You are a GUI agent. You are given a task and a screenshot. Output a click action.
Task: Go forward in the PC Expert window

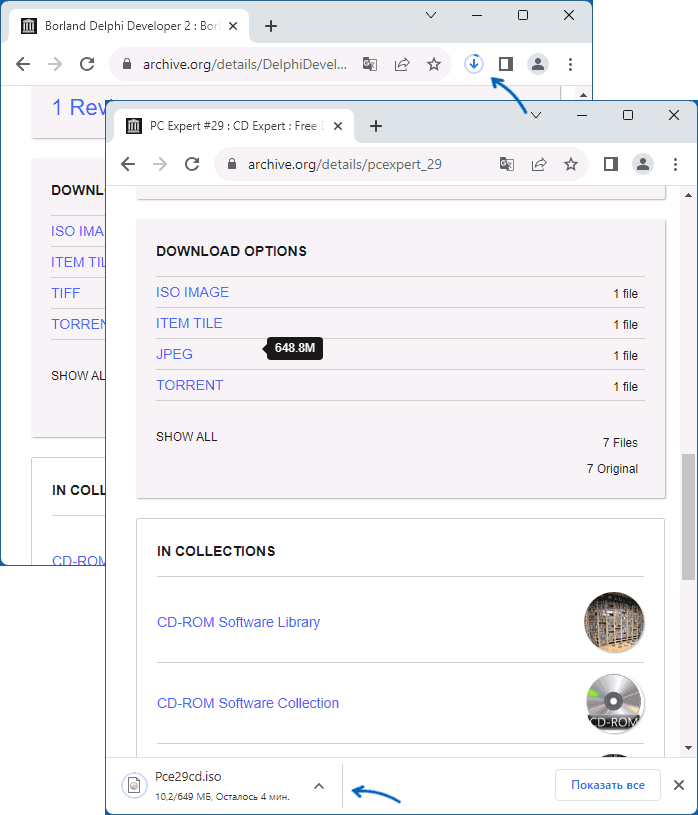160,164
